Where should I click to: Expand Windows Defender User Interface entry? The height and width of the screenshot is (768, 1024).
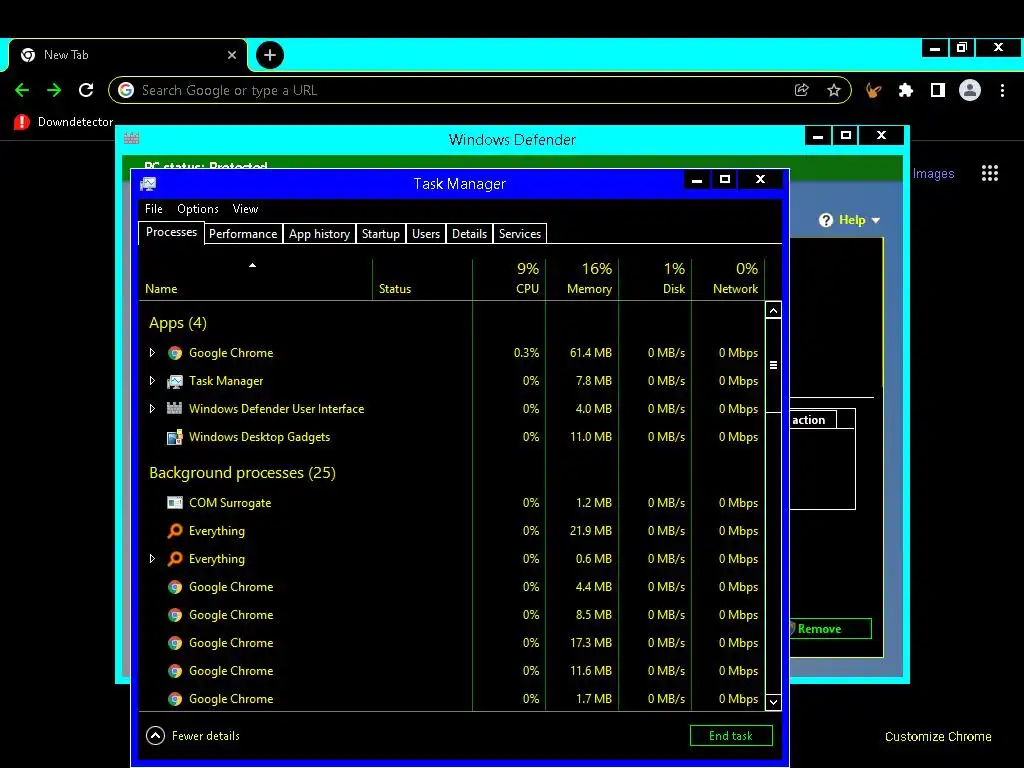(152, 409)
